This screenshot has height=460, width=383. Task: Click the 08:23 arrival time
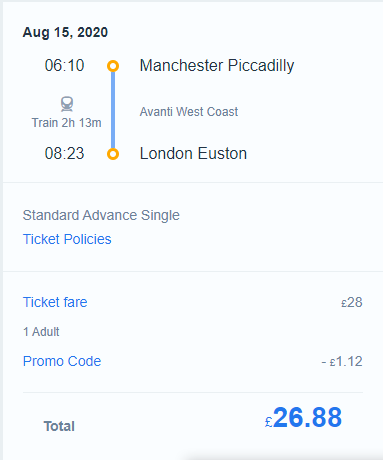(64, 154)
